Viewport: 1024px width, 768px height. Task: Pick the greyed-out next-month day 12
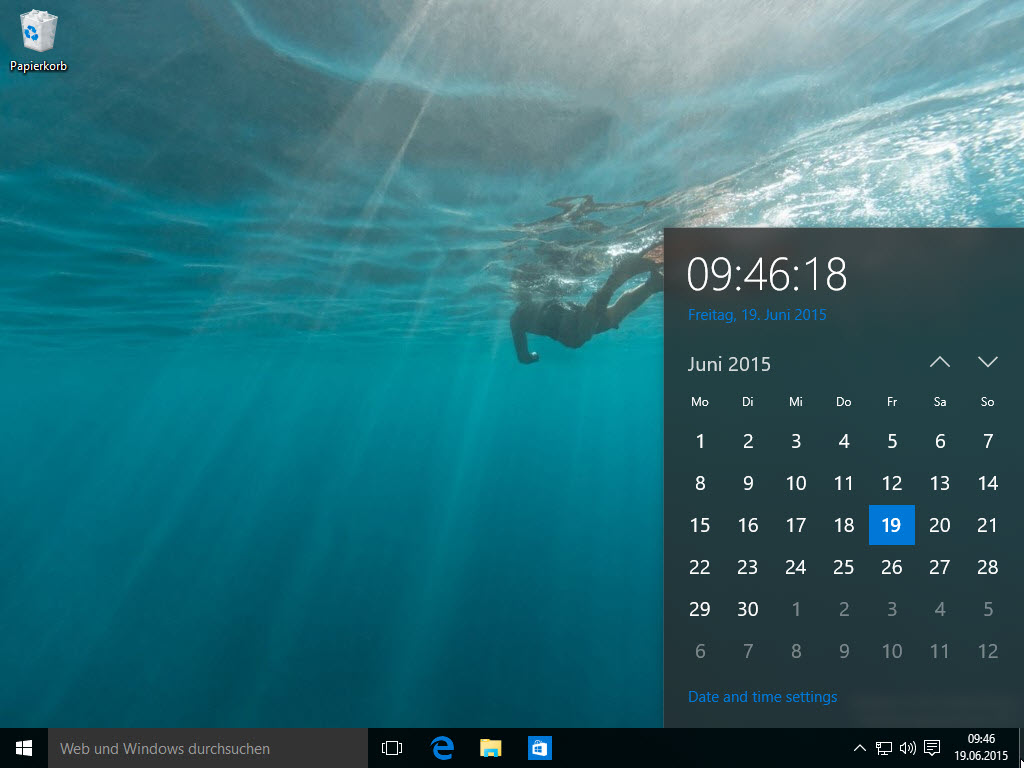click(x=987, y=651)
